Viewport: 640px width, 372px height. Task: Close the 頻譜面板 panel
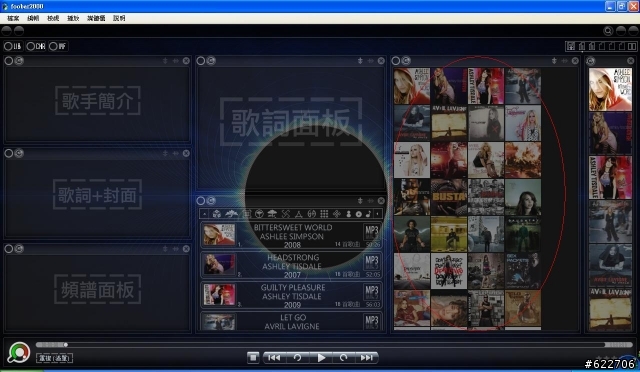(x=186, y=249)
